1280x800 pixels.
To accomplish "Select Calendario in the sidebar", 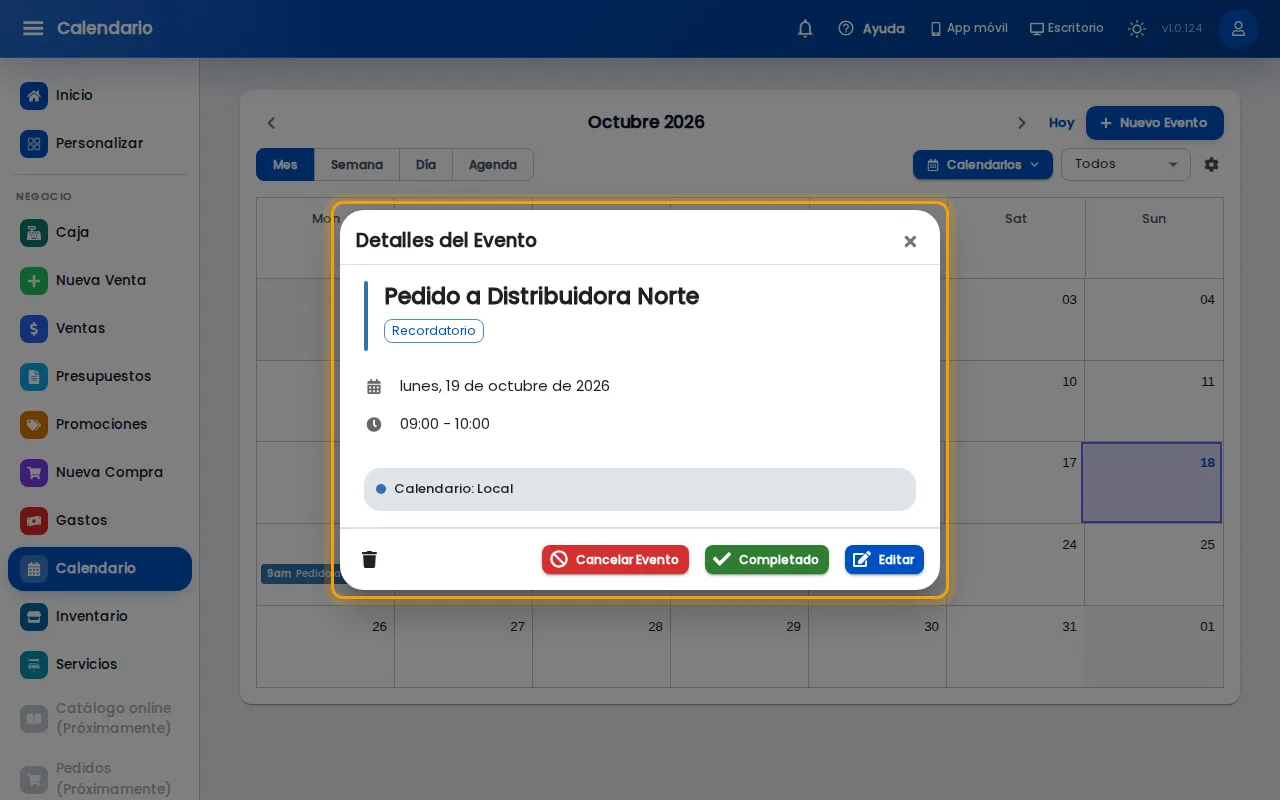I will (x=100, y=569).
